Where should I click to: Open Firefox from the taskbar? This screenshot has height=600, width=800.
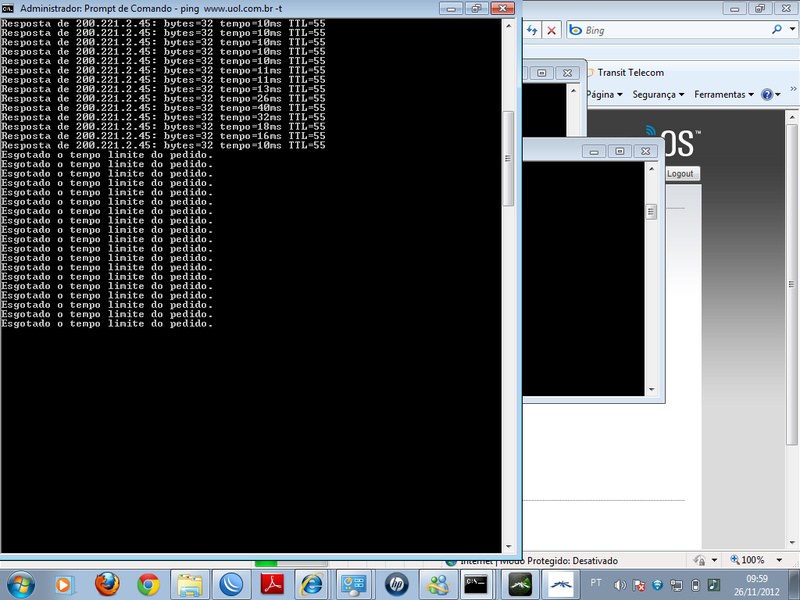[x=107, y=585]
